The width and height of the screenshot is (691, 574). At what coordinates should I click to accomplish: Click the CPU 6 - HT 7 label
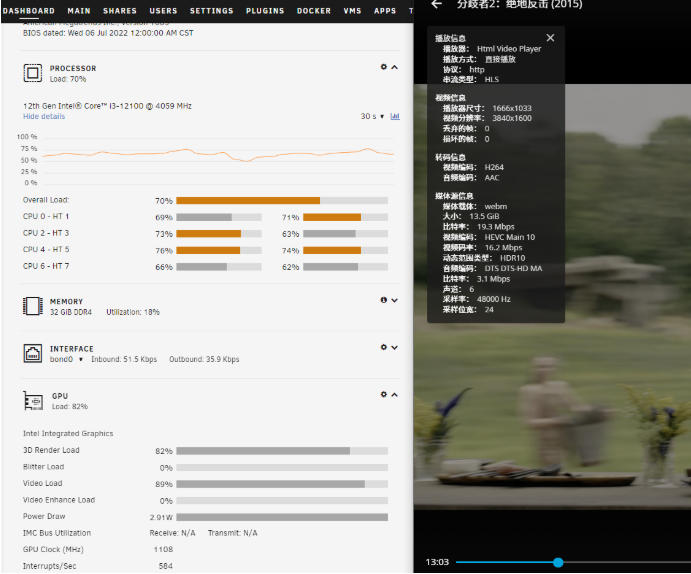point(46,266)
